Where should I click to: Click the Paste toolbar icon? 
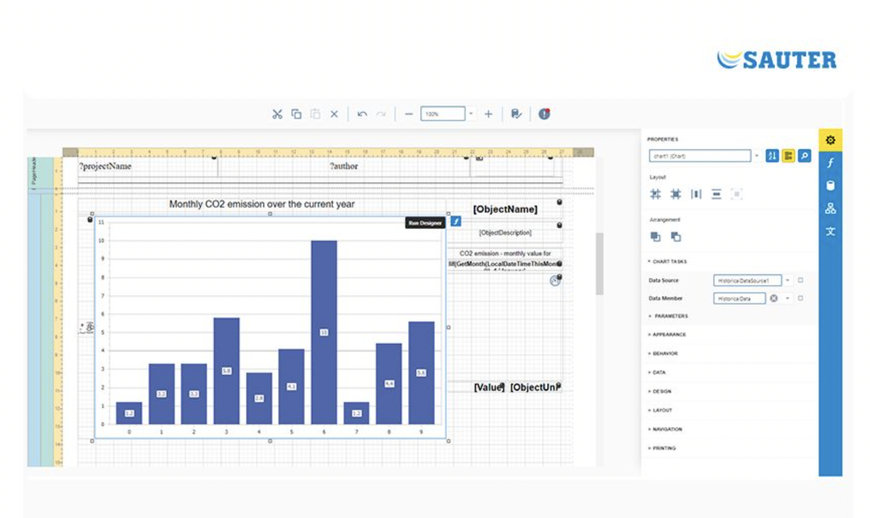(315, 114)
